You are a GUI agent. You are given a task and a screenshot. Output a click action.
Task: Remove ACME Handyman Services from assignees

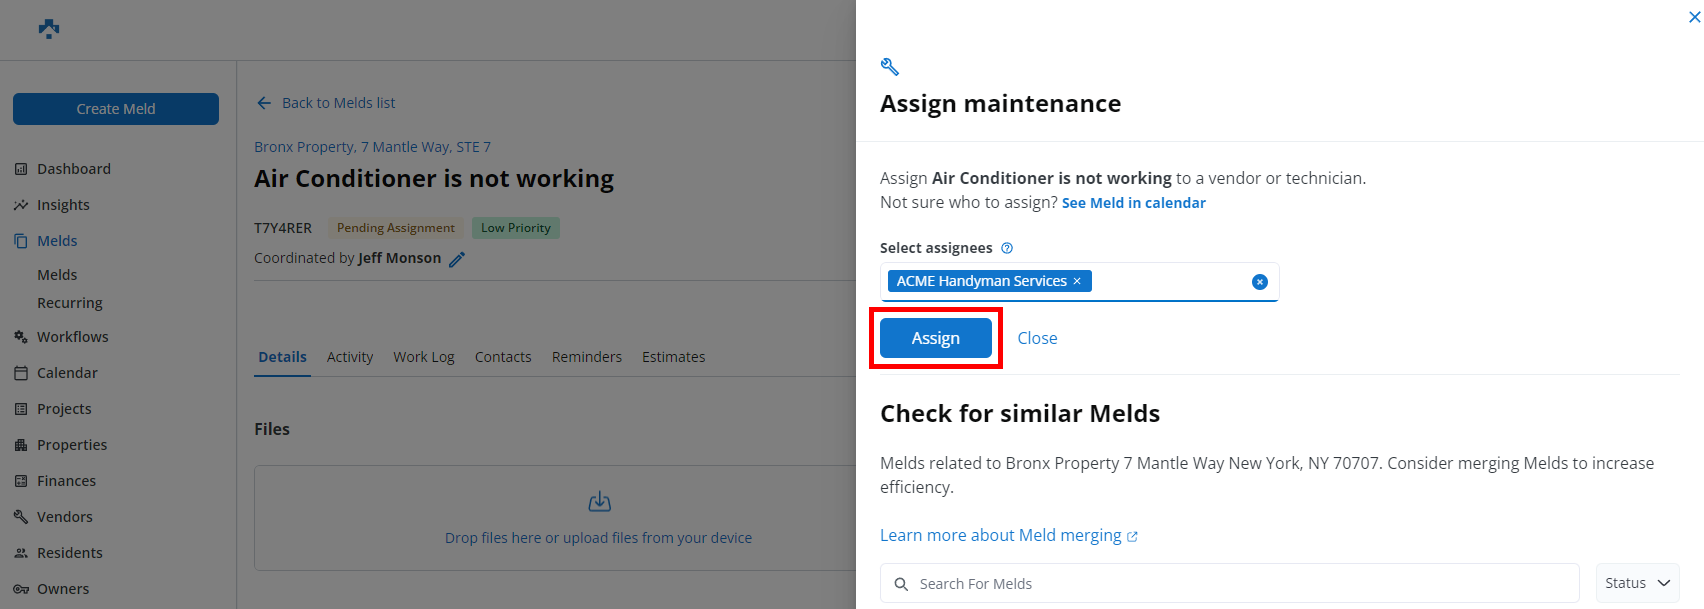click(1076, 281)
